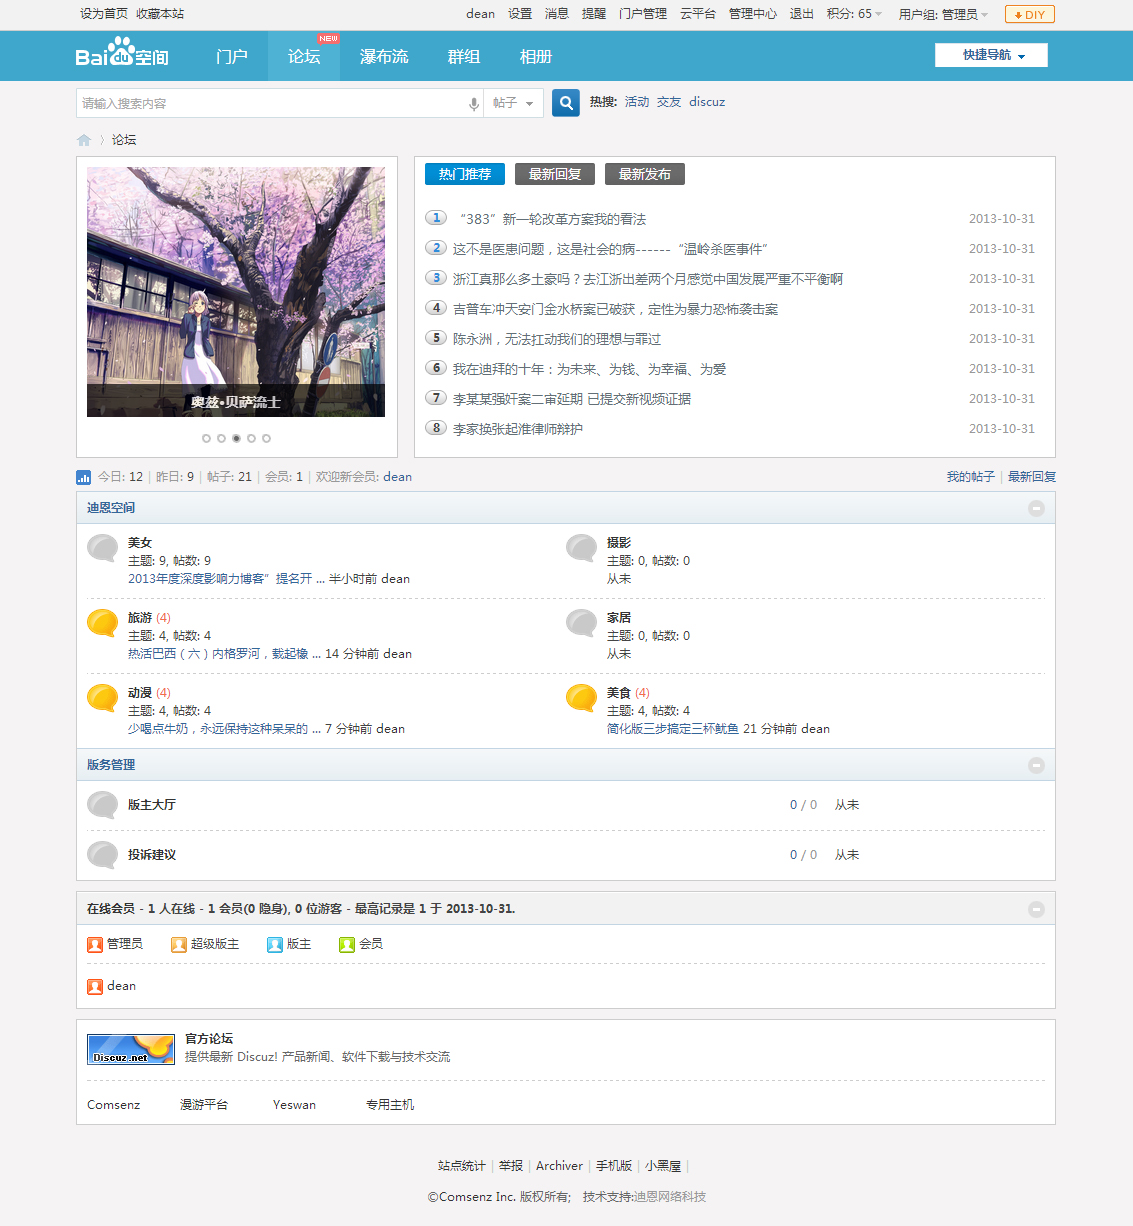The height and width of the screenshot is (1226, 1133).
Task: Switch to the 最新发布 tab
Action: pos(645,174)
